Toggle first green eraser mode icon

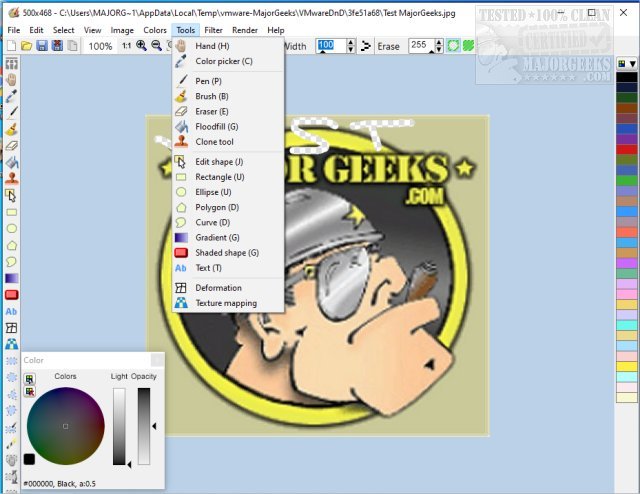tap(453, 46)
